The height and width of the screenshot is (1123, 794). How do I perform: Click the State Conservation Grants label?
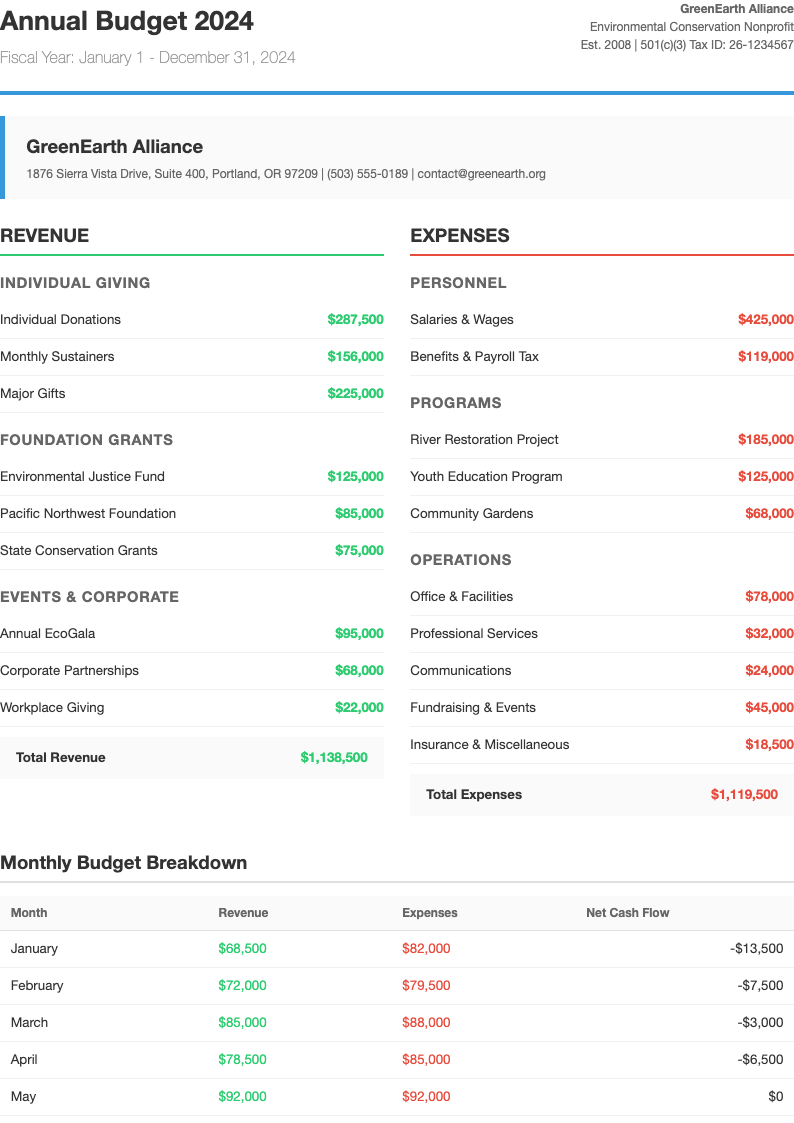coord(79,551)
